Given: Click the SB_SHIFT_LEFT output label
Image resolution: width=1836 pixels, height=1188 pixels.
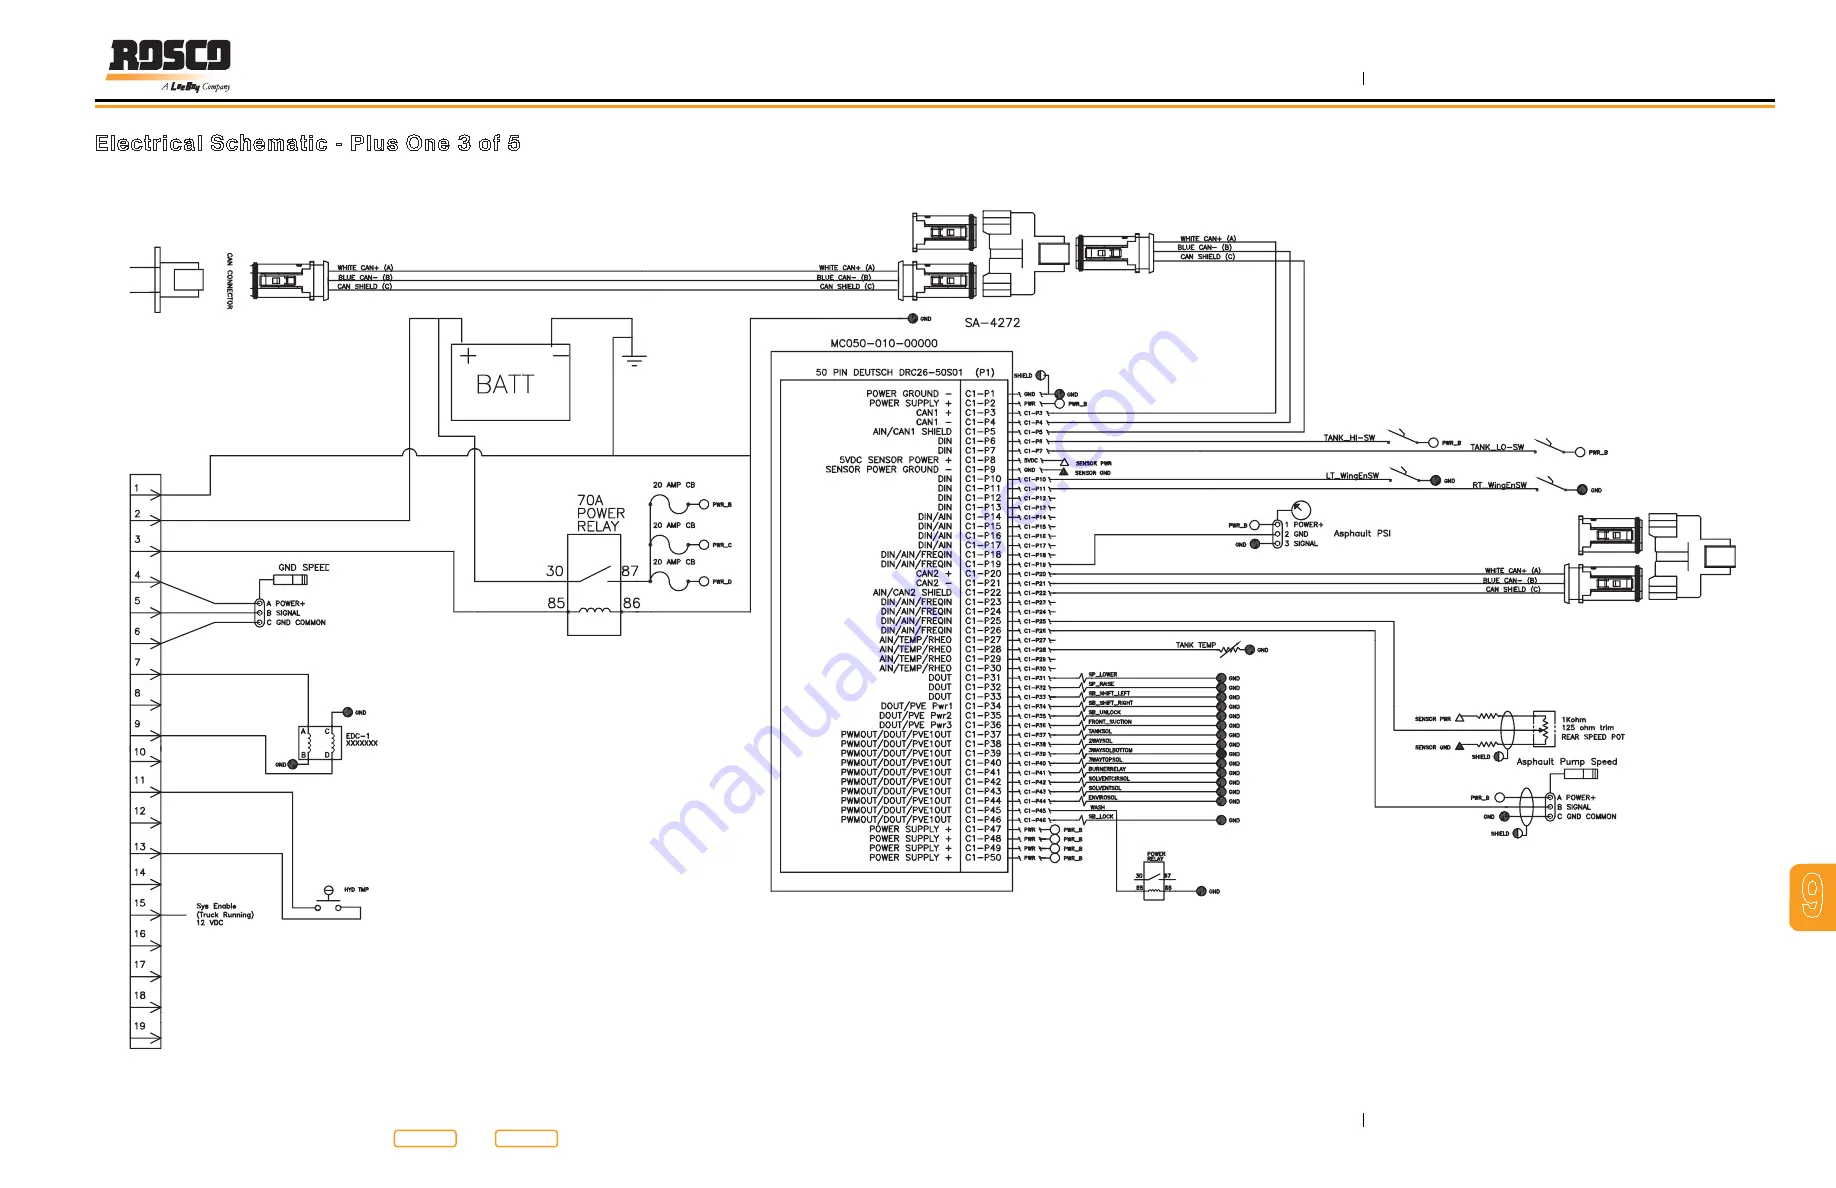Looking at the screenshot, I should (x=1109, y=694).
